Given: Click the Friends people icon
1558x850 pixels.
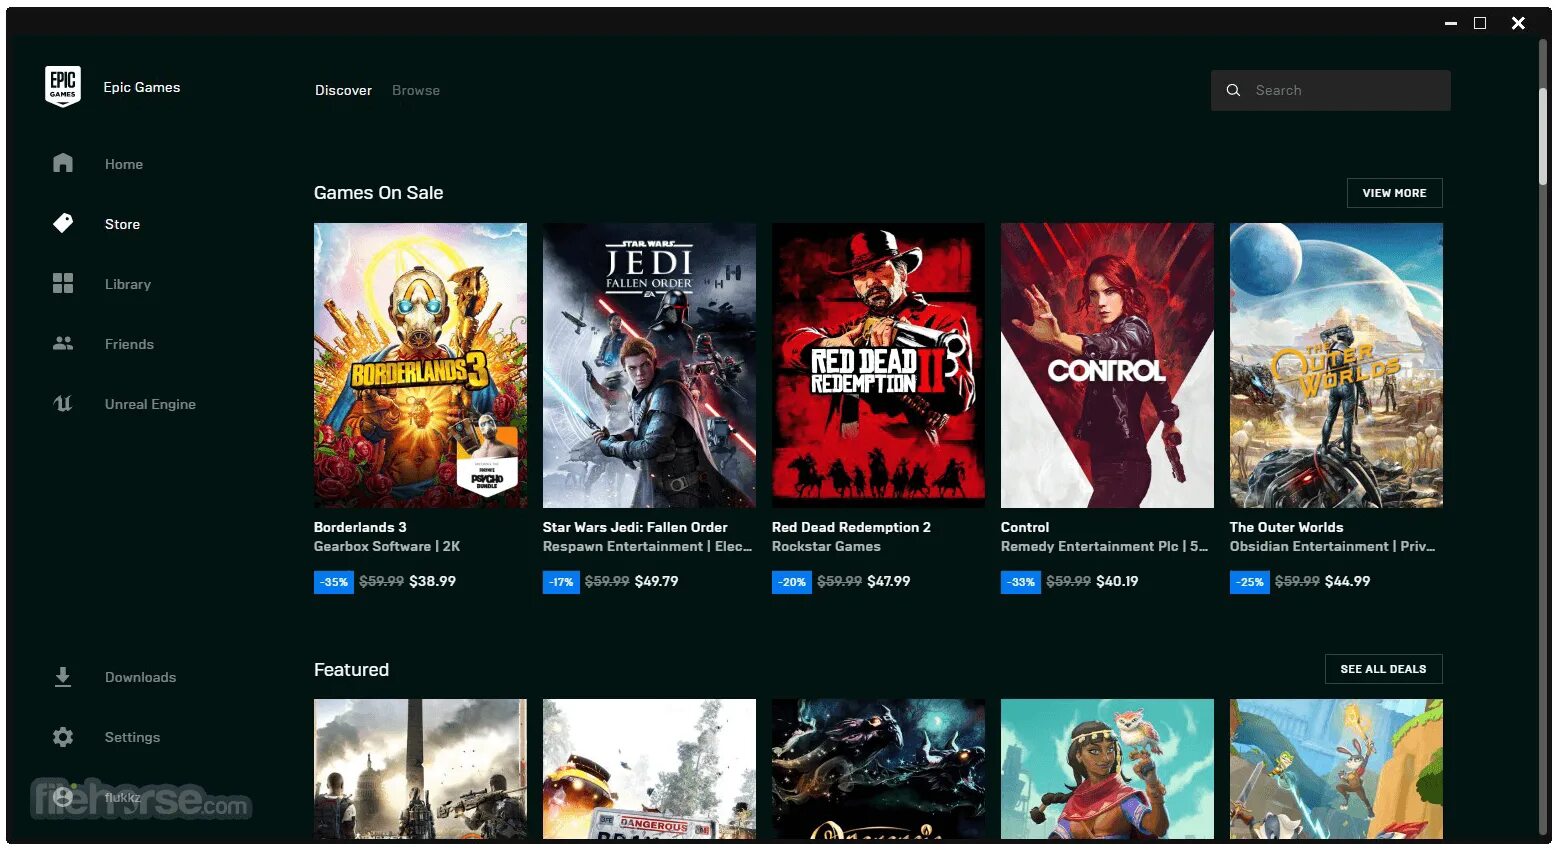Looking at the screenshot, I should point(63,343).
